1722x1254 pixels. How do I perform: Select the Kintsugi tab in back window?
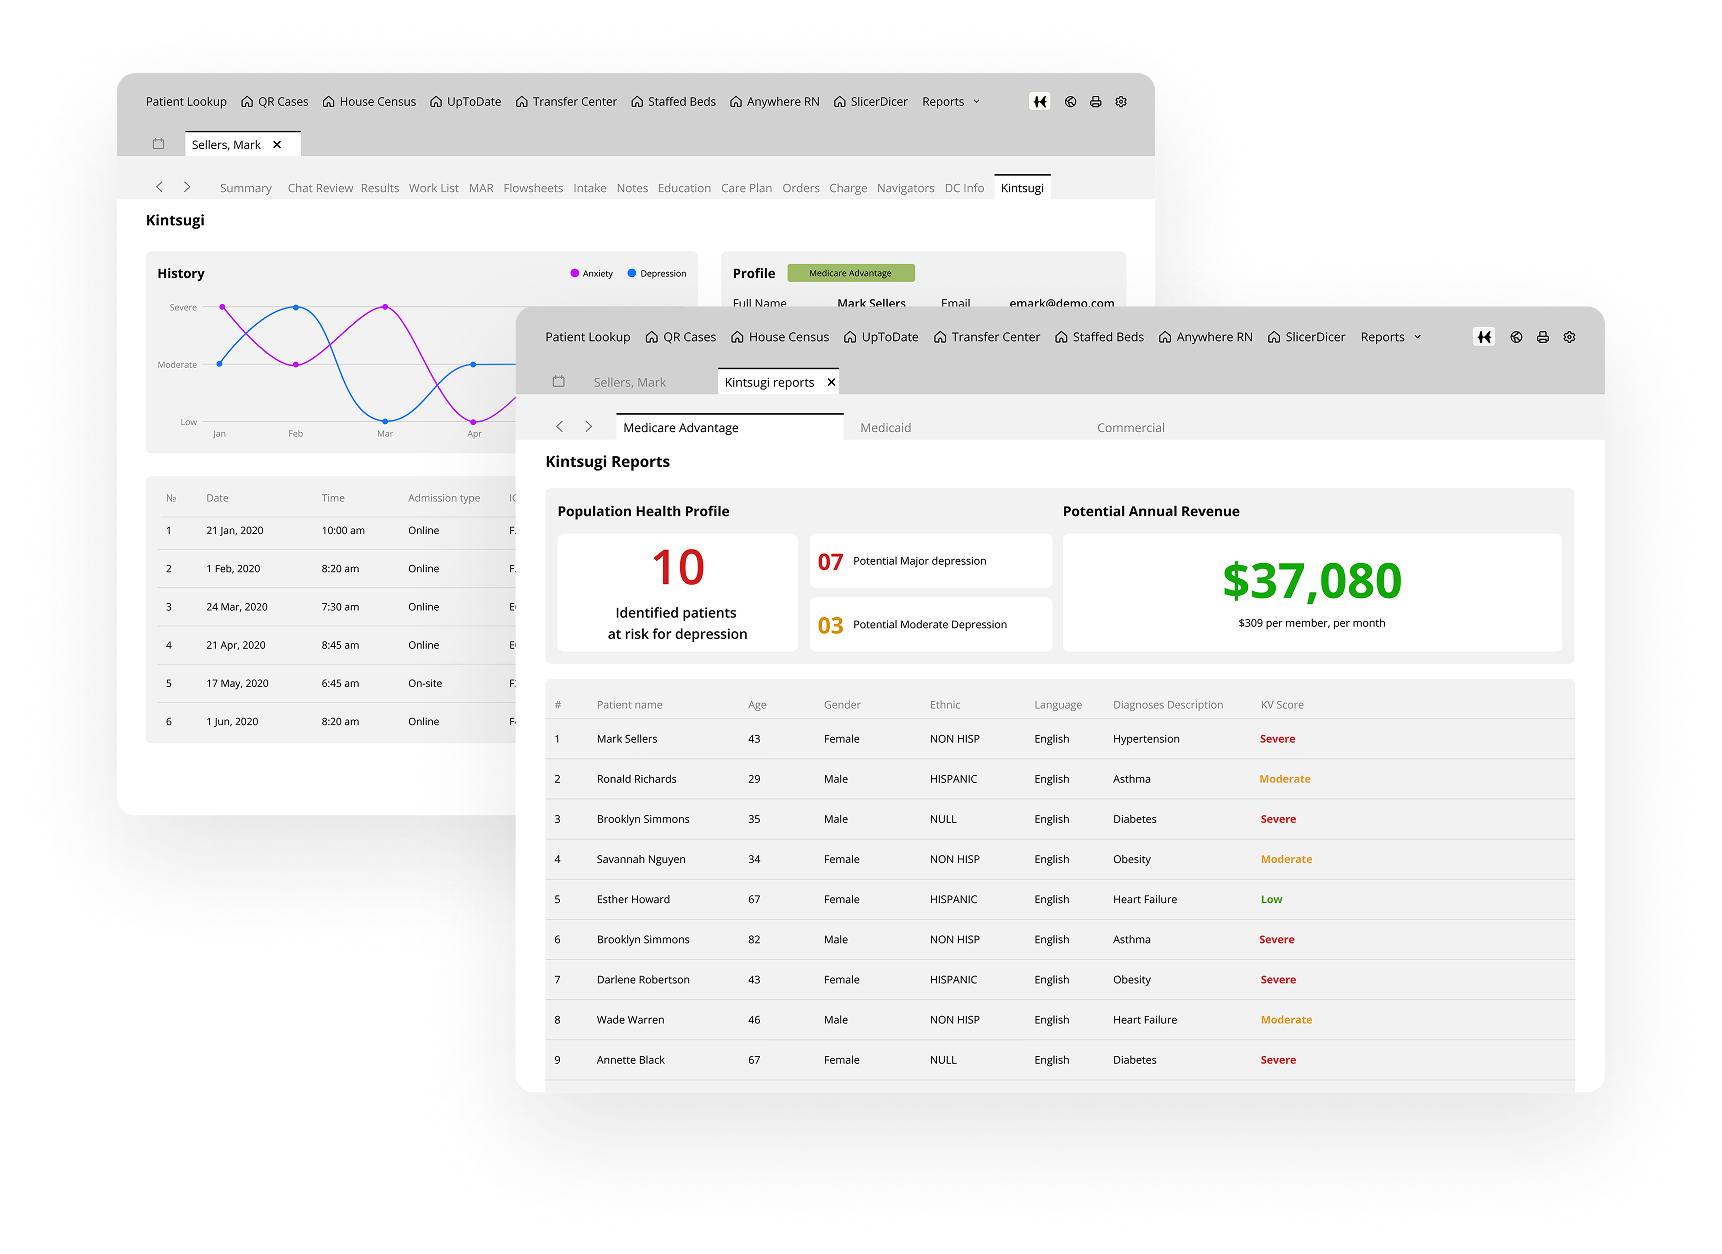pos(1022,188)
